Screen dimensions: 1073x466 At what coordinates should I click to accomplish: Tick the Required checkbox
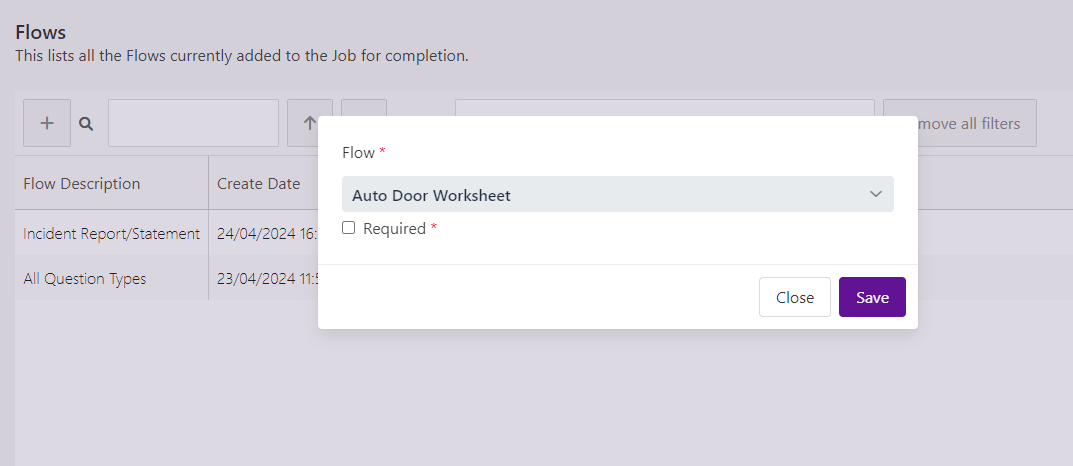[348, 228]
